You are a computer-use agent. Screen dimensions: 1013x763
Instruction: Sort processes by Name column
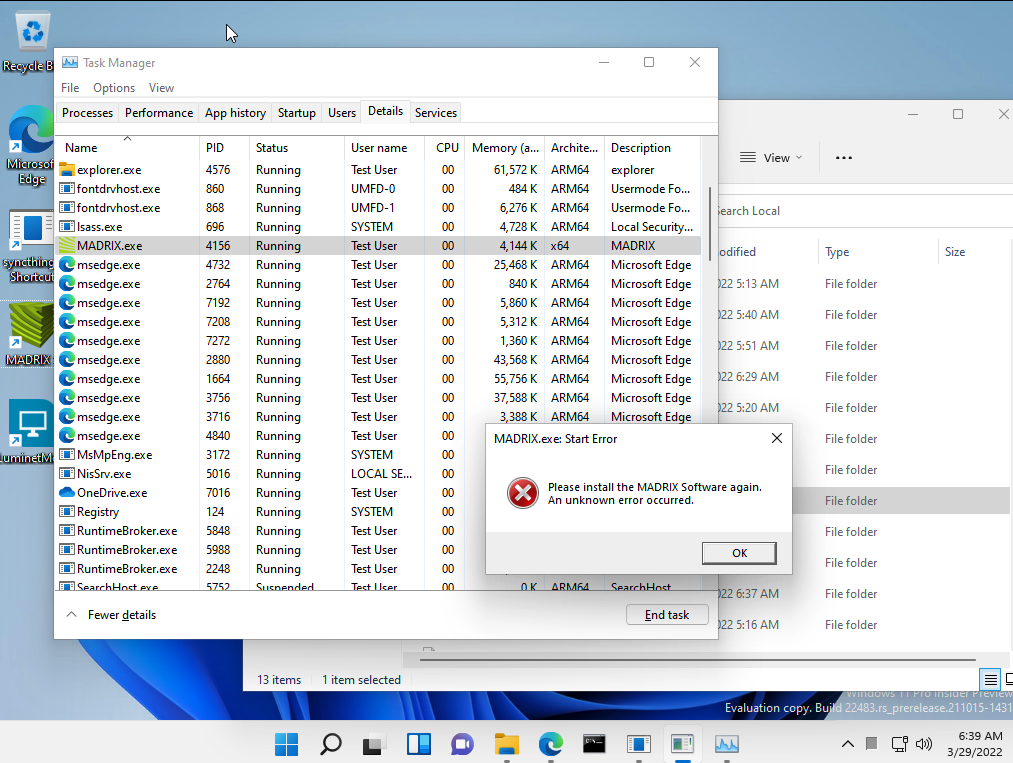click(x=127, y=148)
